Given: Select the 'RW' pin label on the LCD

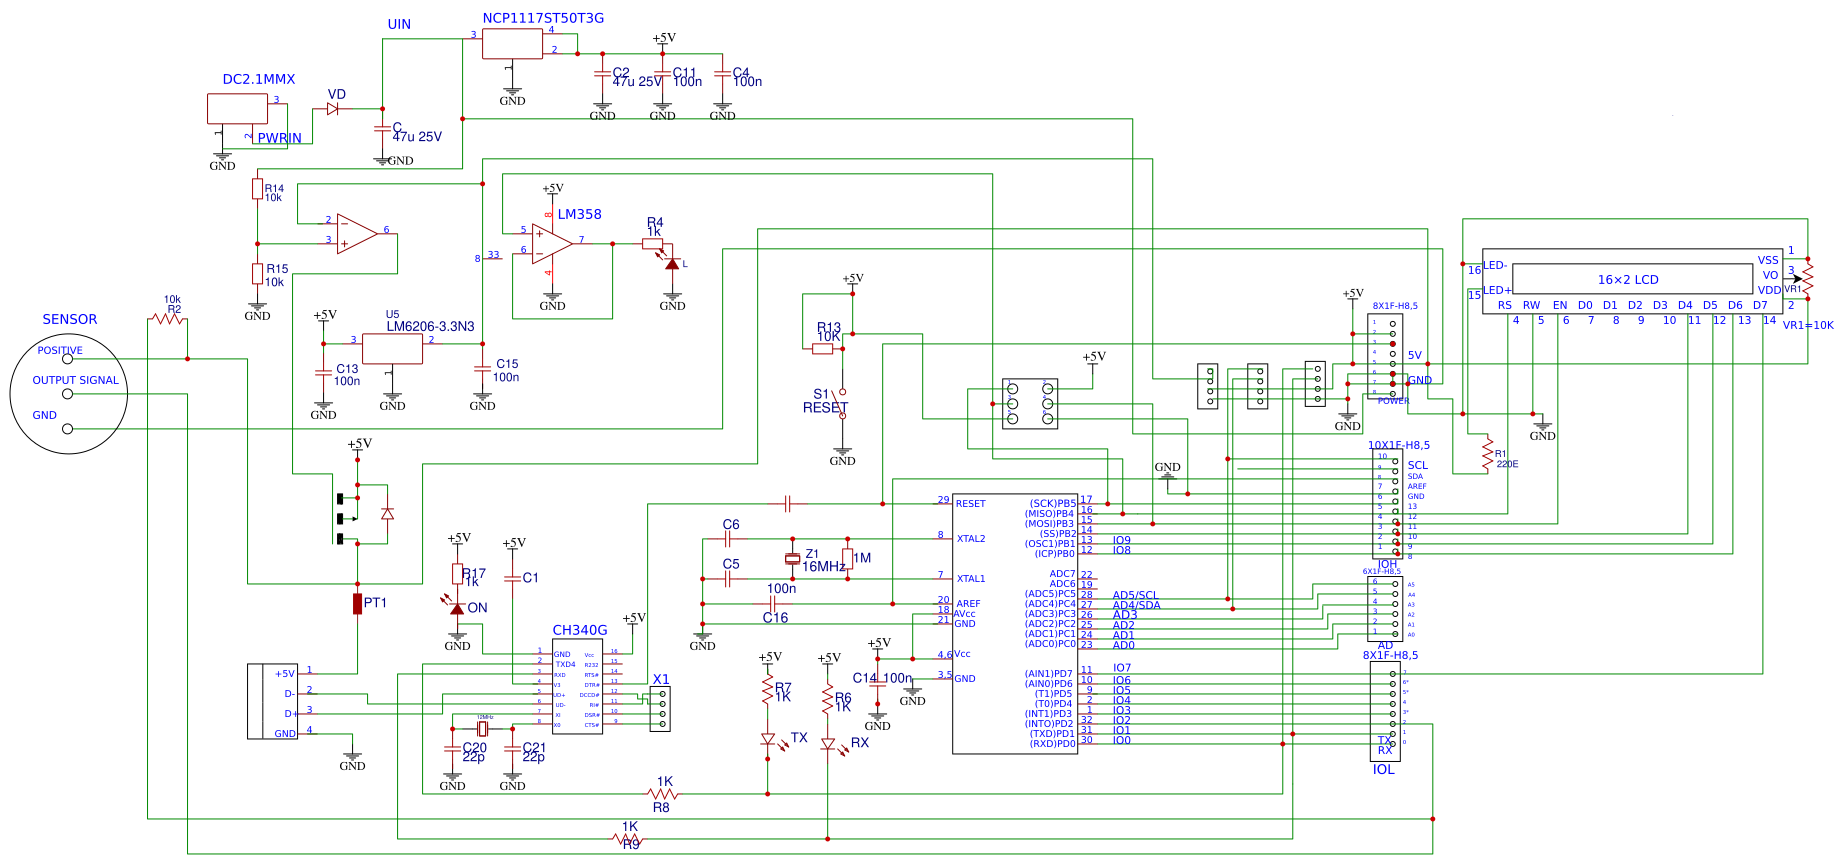Looking at the screenshot, I should pyautogui.click(x=1531, y=305).
